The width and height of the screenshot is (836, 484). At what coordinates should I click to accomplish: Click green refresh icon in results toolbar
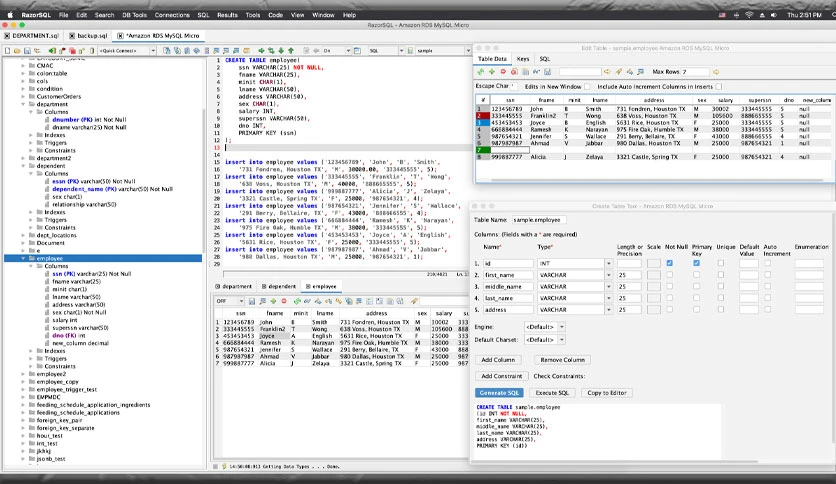pyautogui.click(x=298, y=301)
